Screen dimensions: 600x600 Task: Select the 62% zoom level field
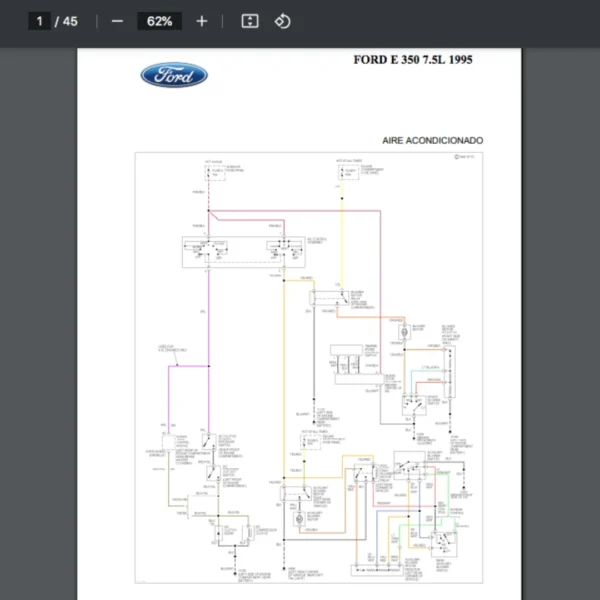tap(159, 21)
